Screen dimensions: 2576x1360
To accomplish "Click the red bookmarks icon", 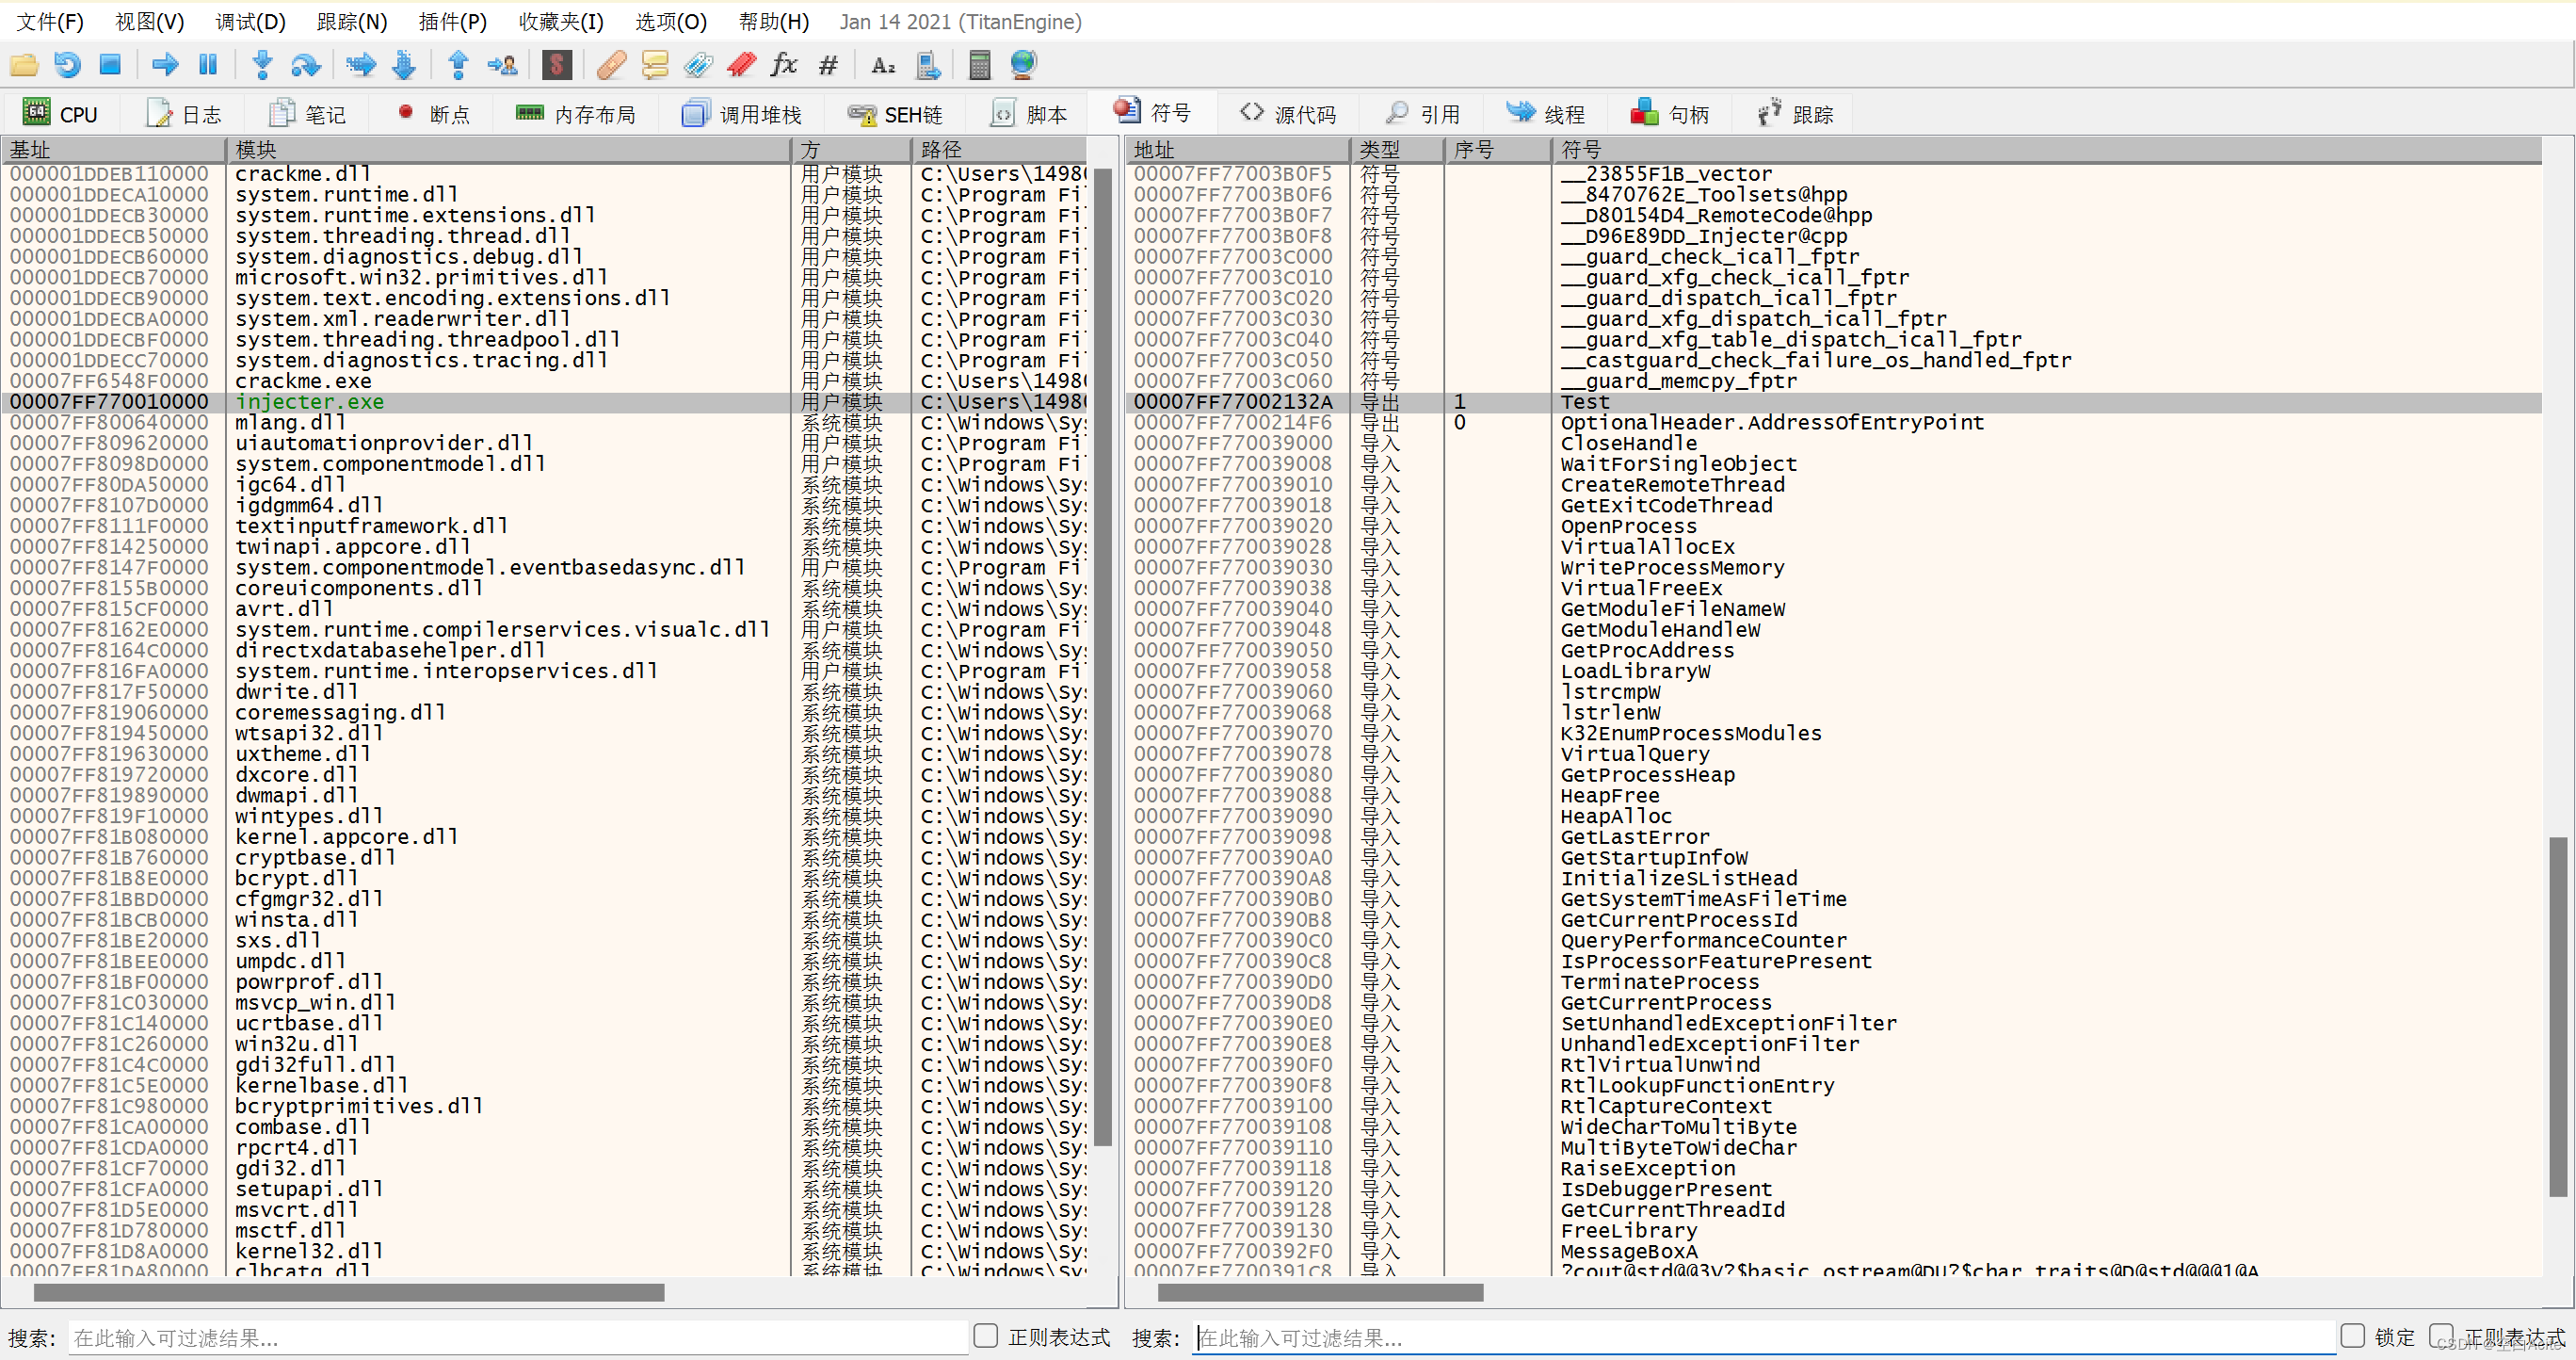I will (x=741, y=66).
